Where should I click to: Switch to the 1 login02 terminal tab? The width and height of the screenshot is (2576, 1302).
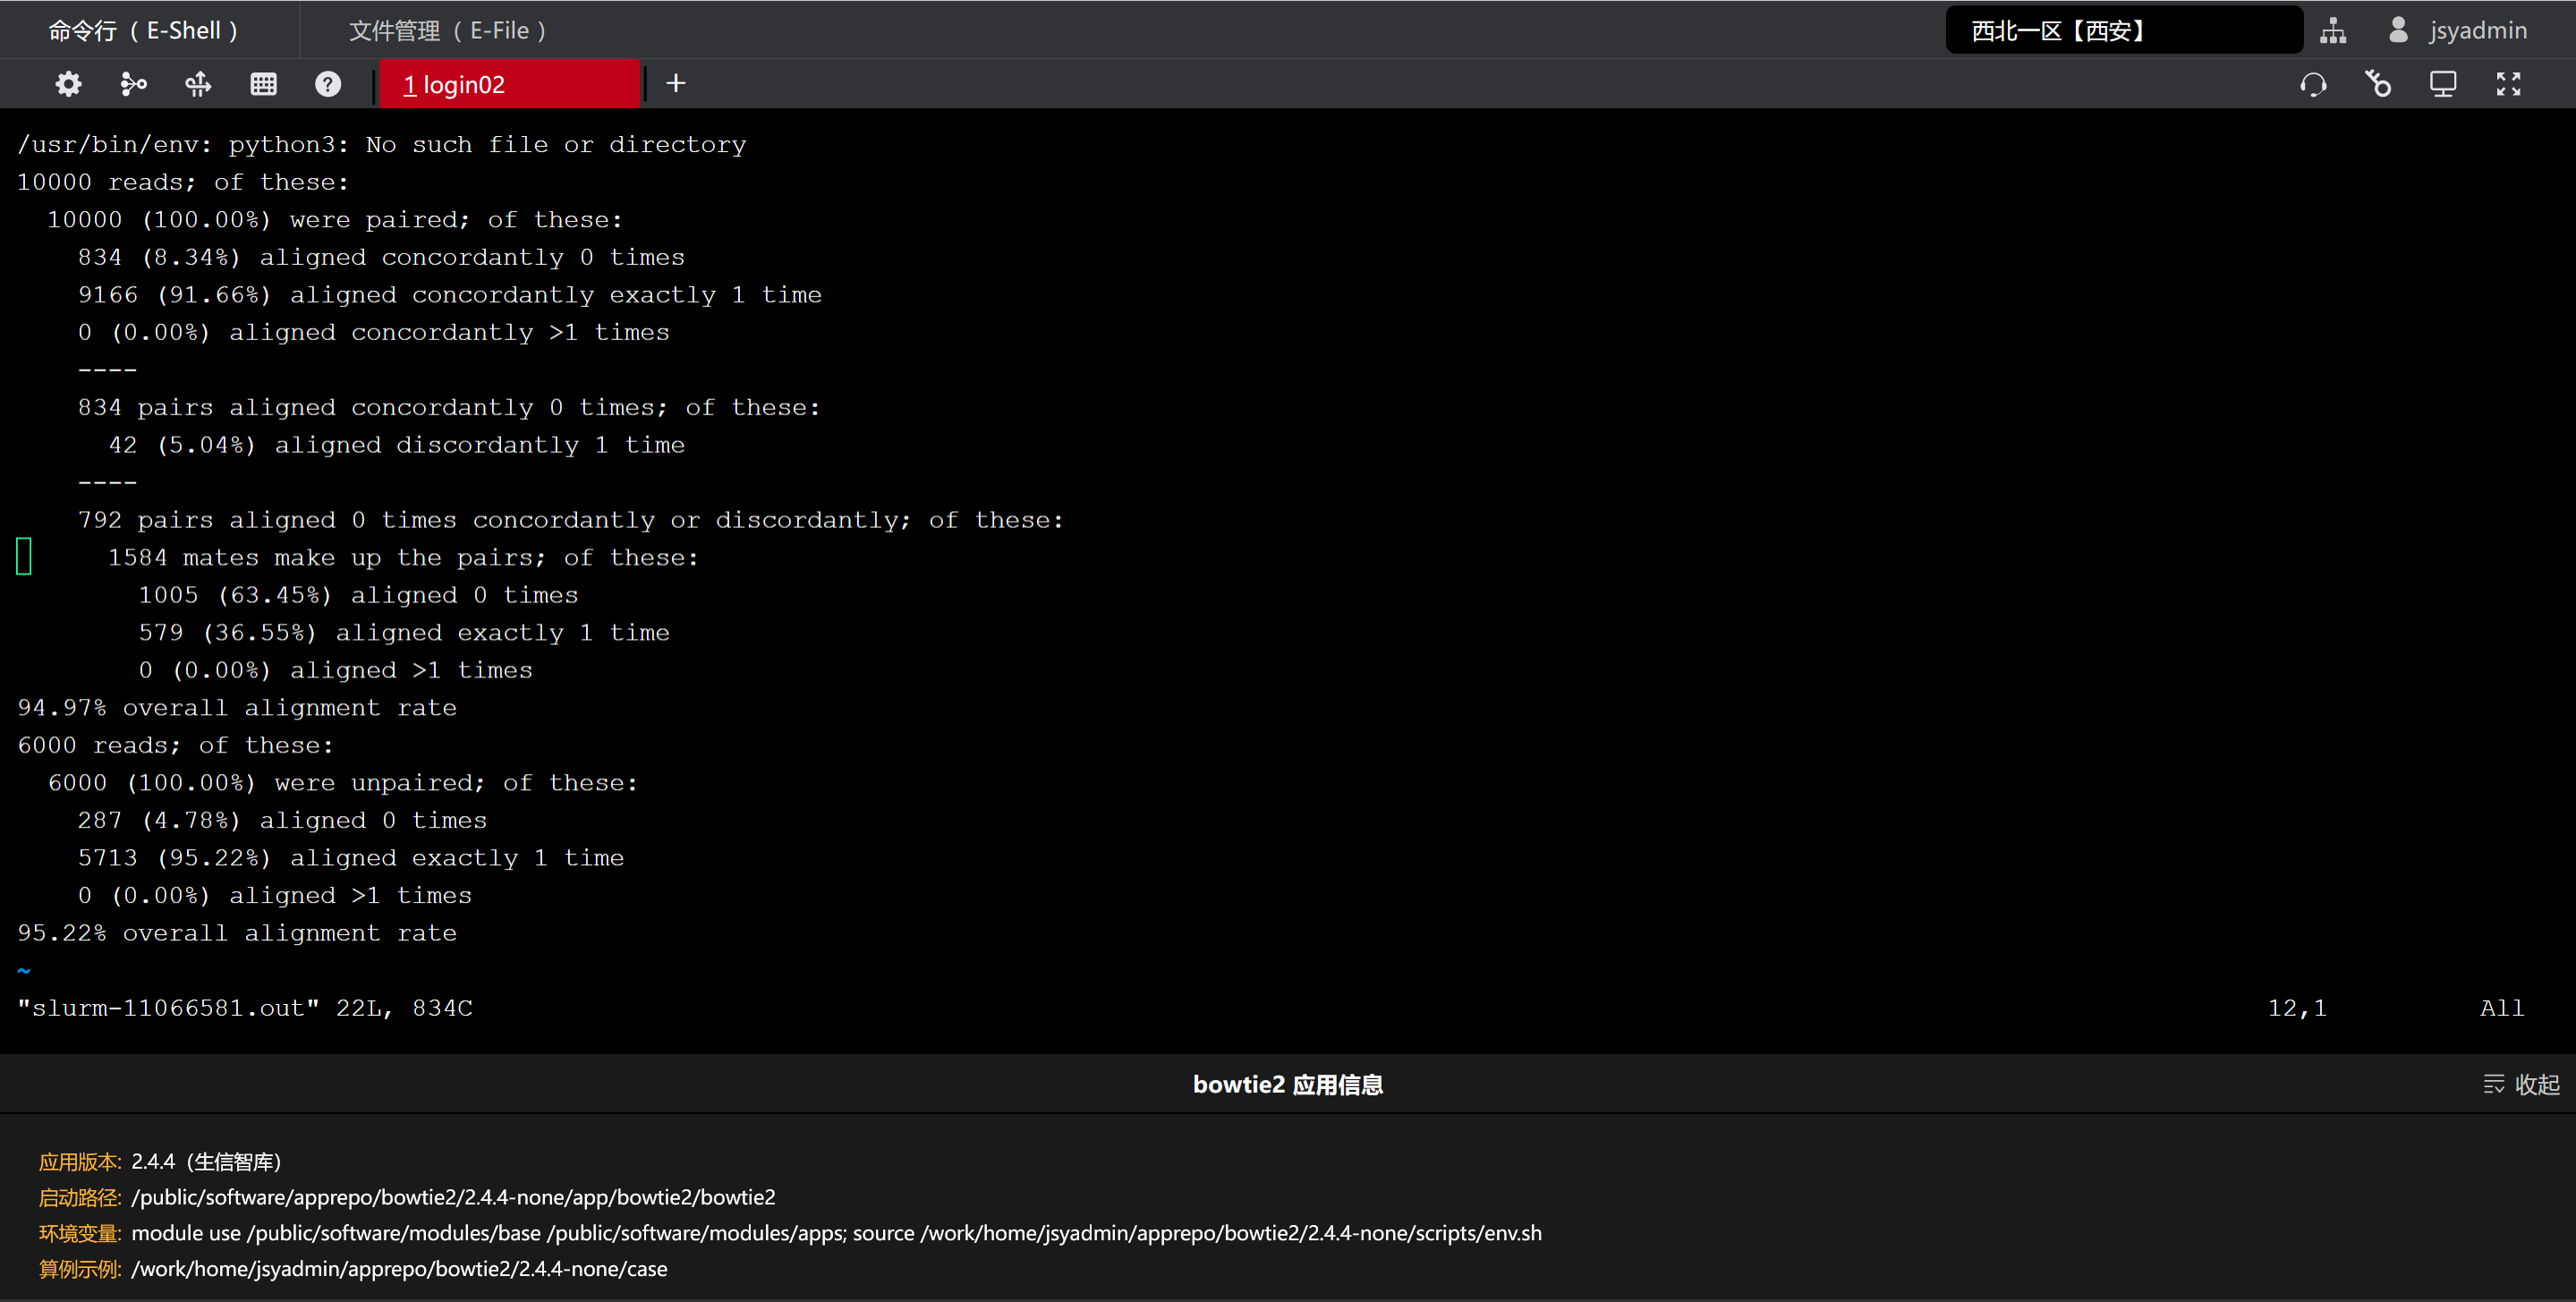(509, 84)
